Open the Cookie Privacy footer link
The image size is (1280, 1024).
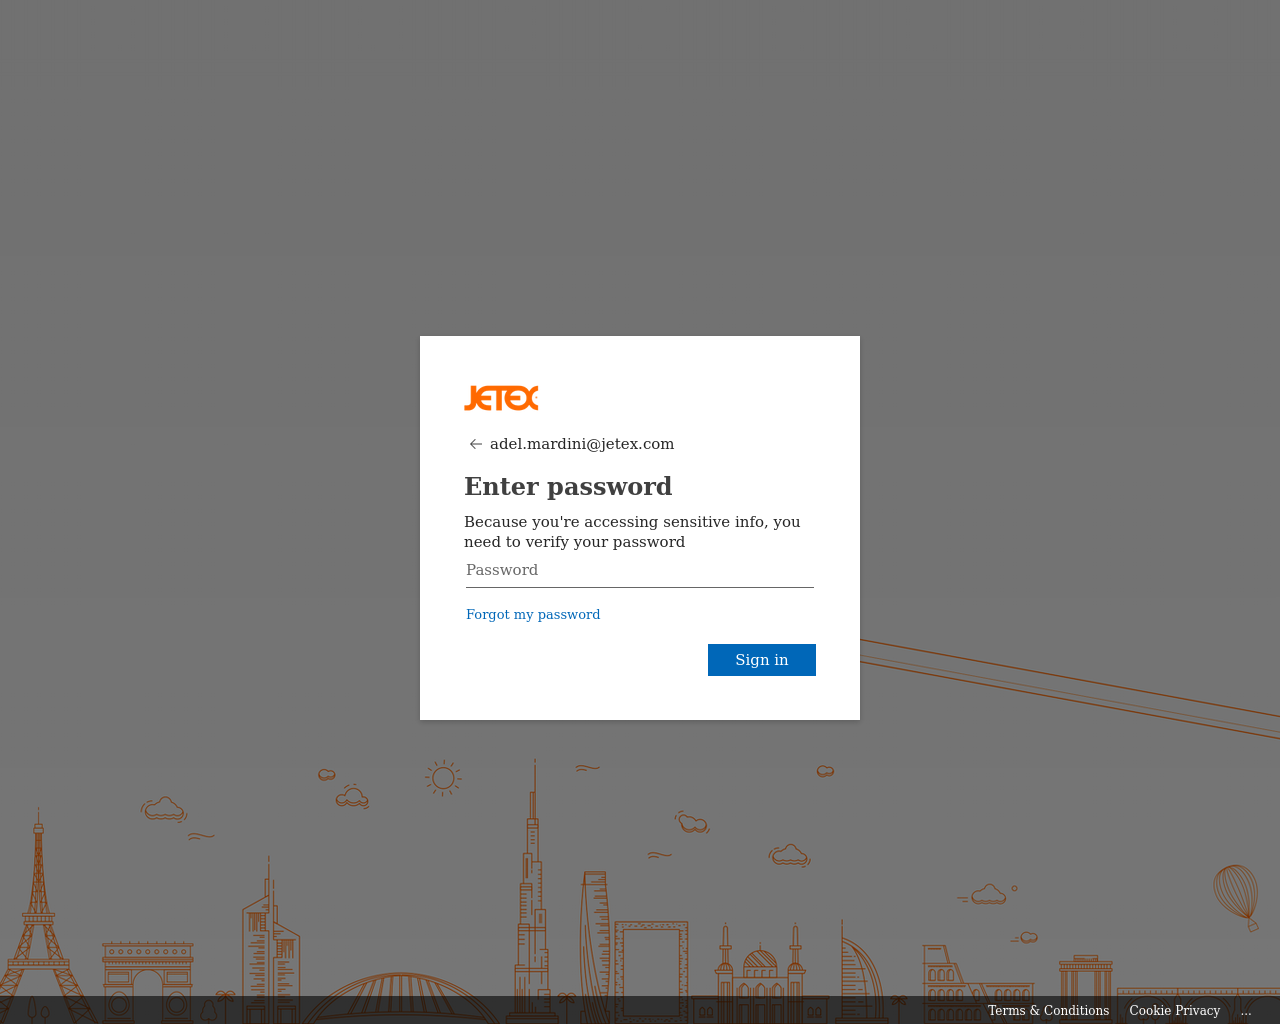point(1175,1010)
